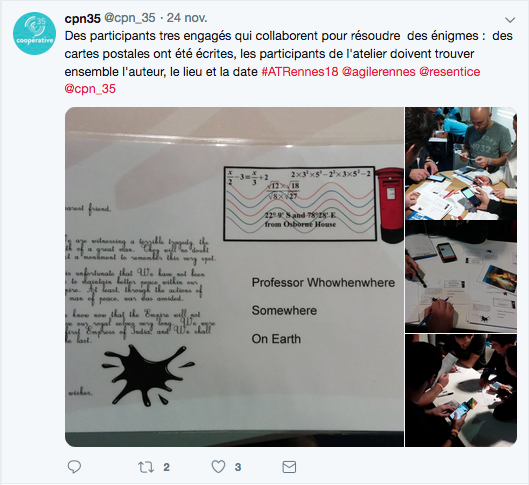Follow the @cpn_35 mention in tweet text
This screenshot has height=485, width=529.
[90, 89]
